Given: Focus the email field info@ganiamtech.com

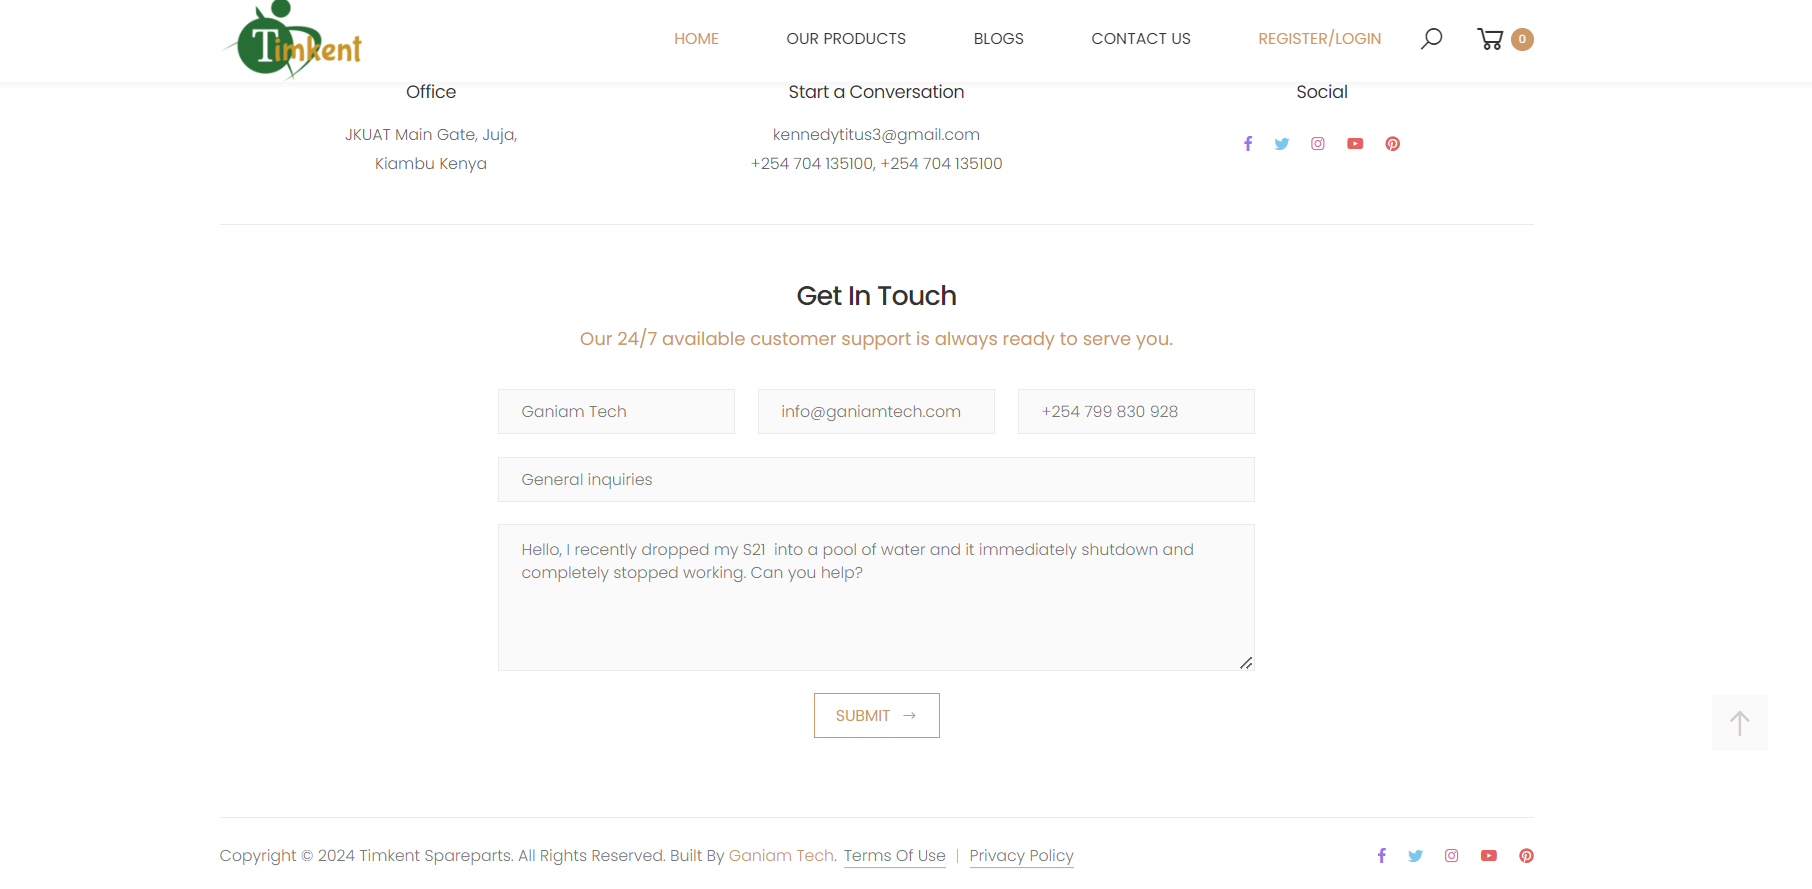Looking at the screenshot, I should click(x=876, y=412).
